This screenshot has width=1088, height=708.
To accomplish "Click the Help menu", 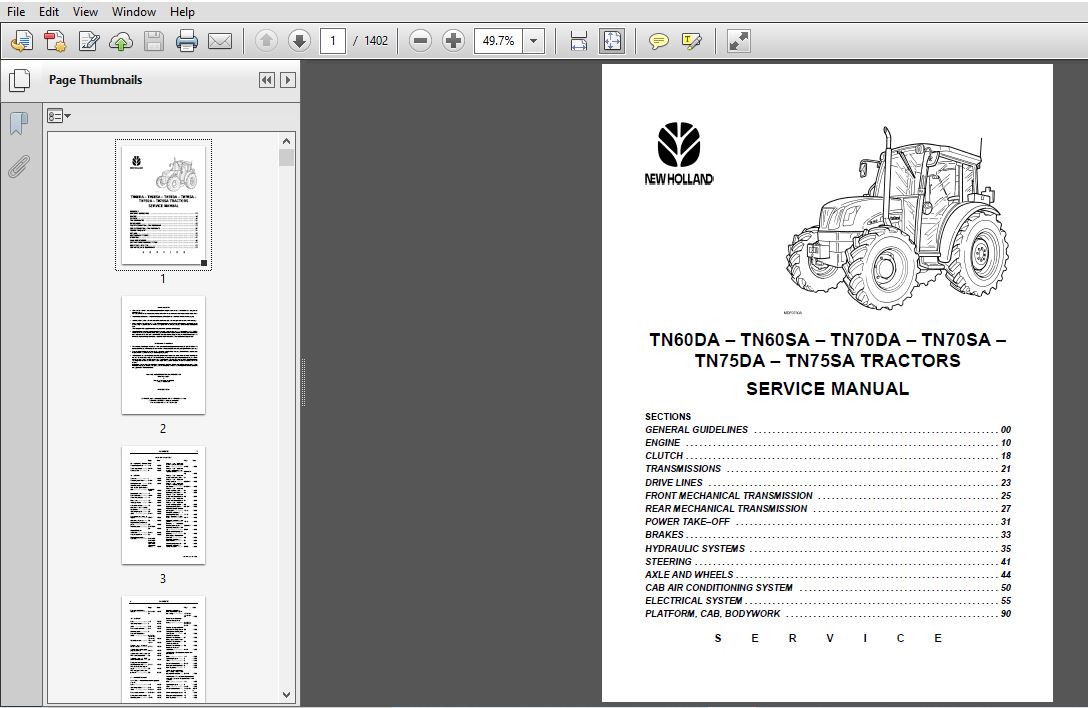I will click(x=182, y=12).
